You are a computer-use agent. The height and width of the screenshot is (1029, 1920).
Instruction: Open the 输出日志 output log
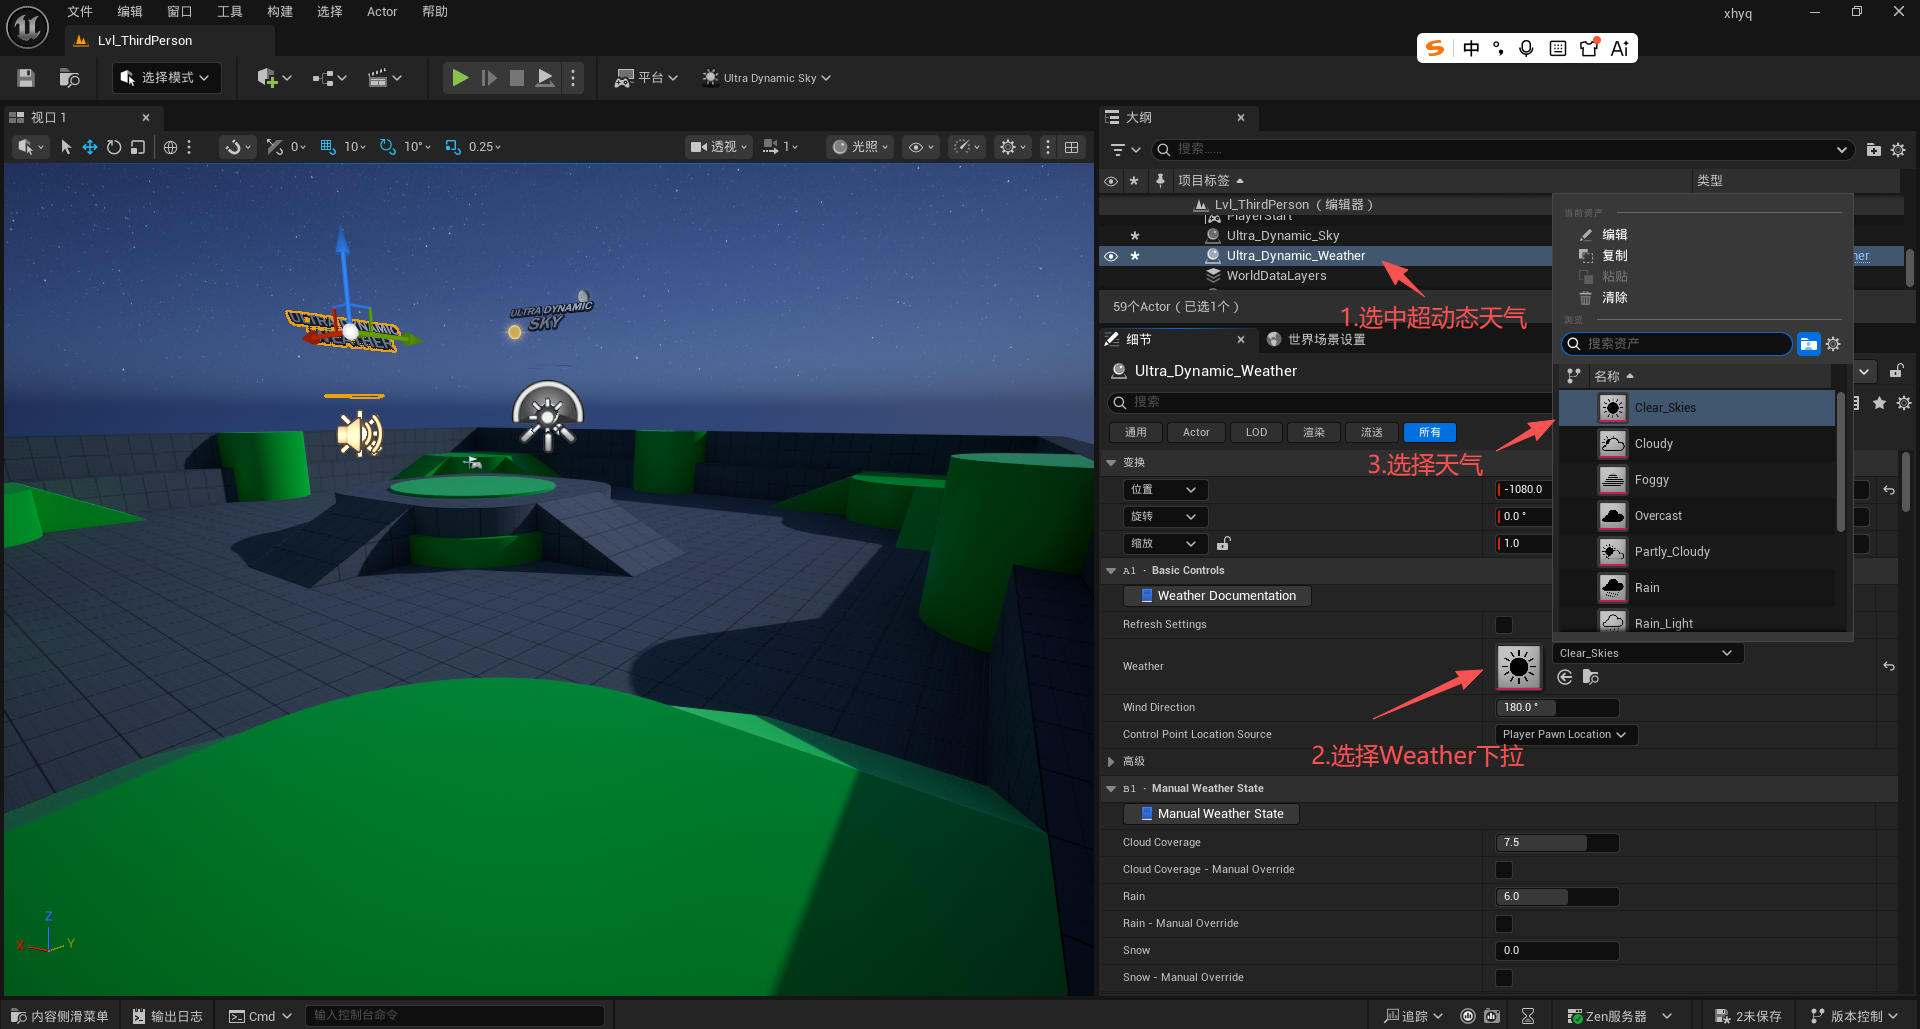pyautogui.click(x=168, y=1016)
